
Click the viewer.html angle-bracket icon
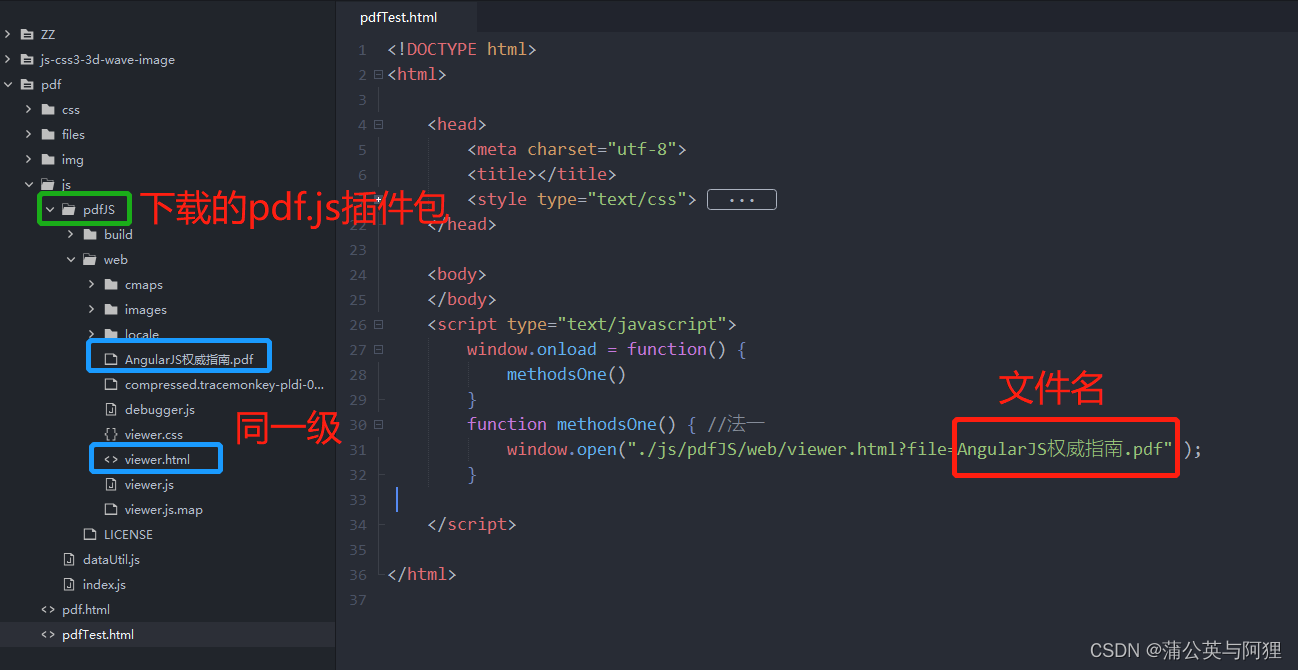(111, 459)
